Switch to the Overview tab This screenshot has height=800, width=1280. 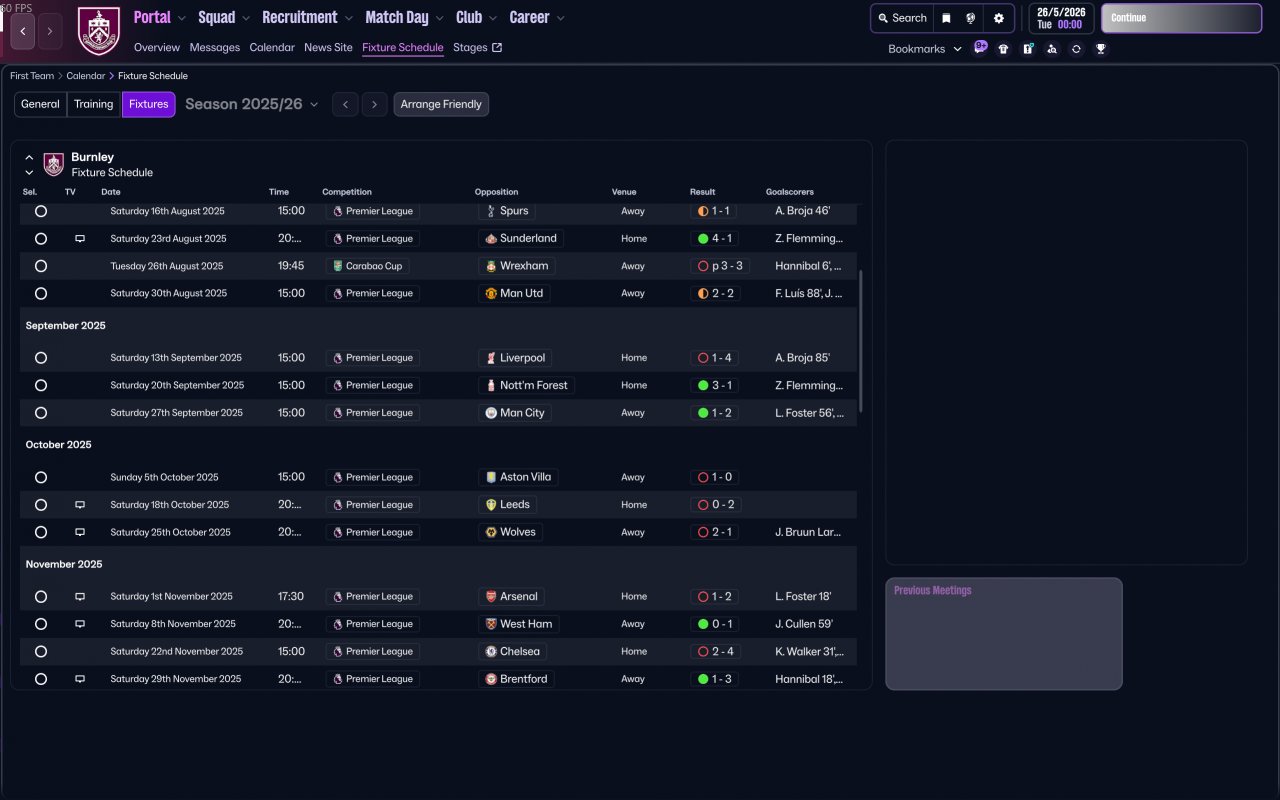[157, 47]
